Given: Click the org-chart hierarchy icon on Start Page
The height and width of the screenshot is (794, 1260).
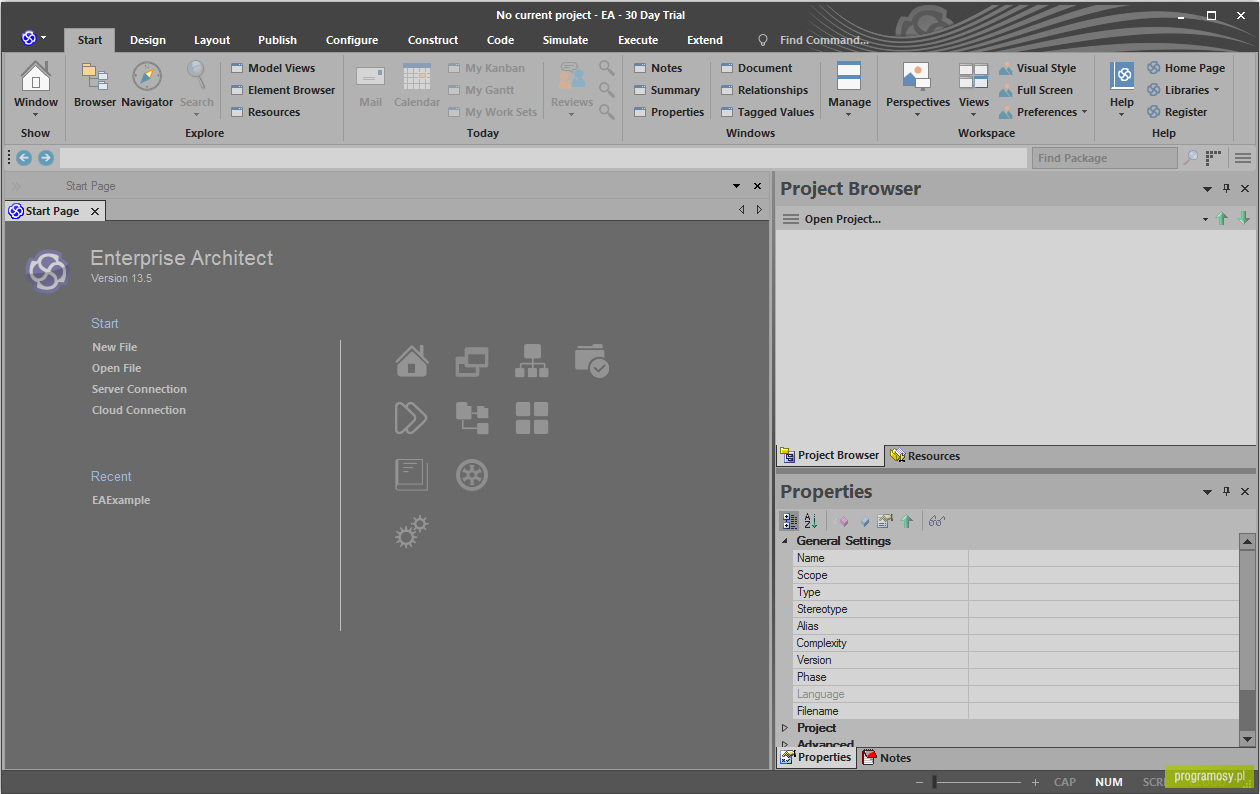Looking at the screenshot, I should 532,360.
